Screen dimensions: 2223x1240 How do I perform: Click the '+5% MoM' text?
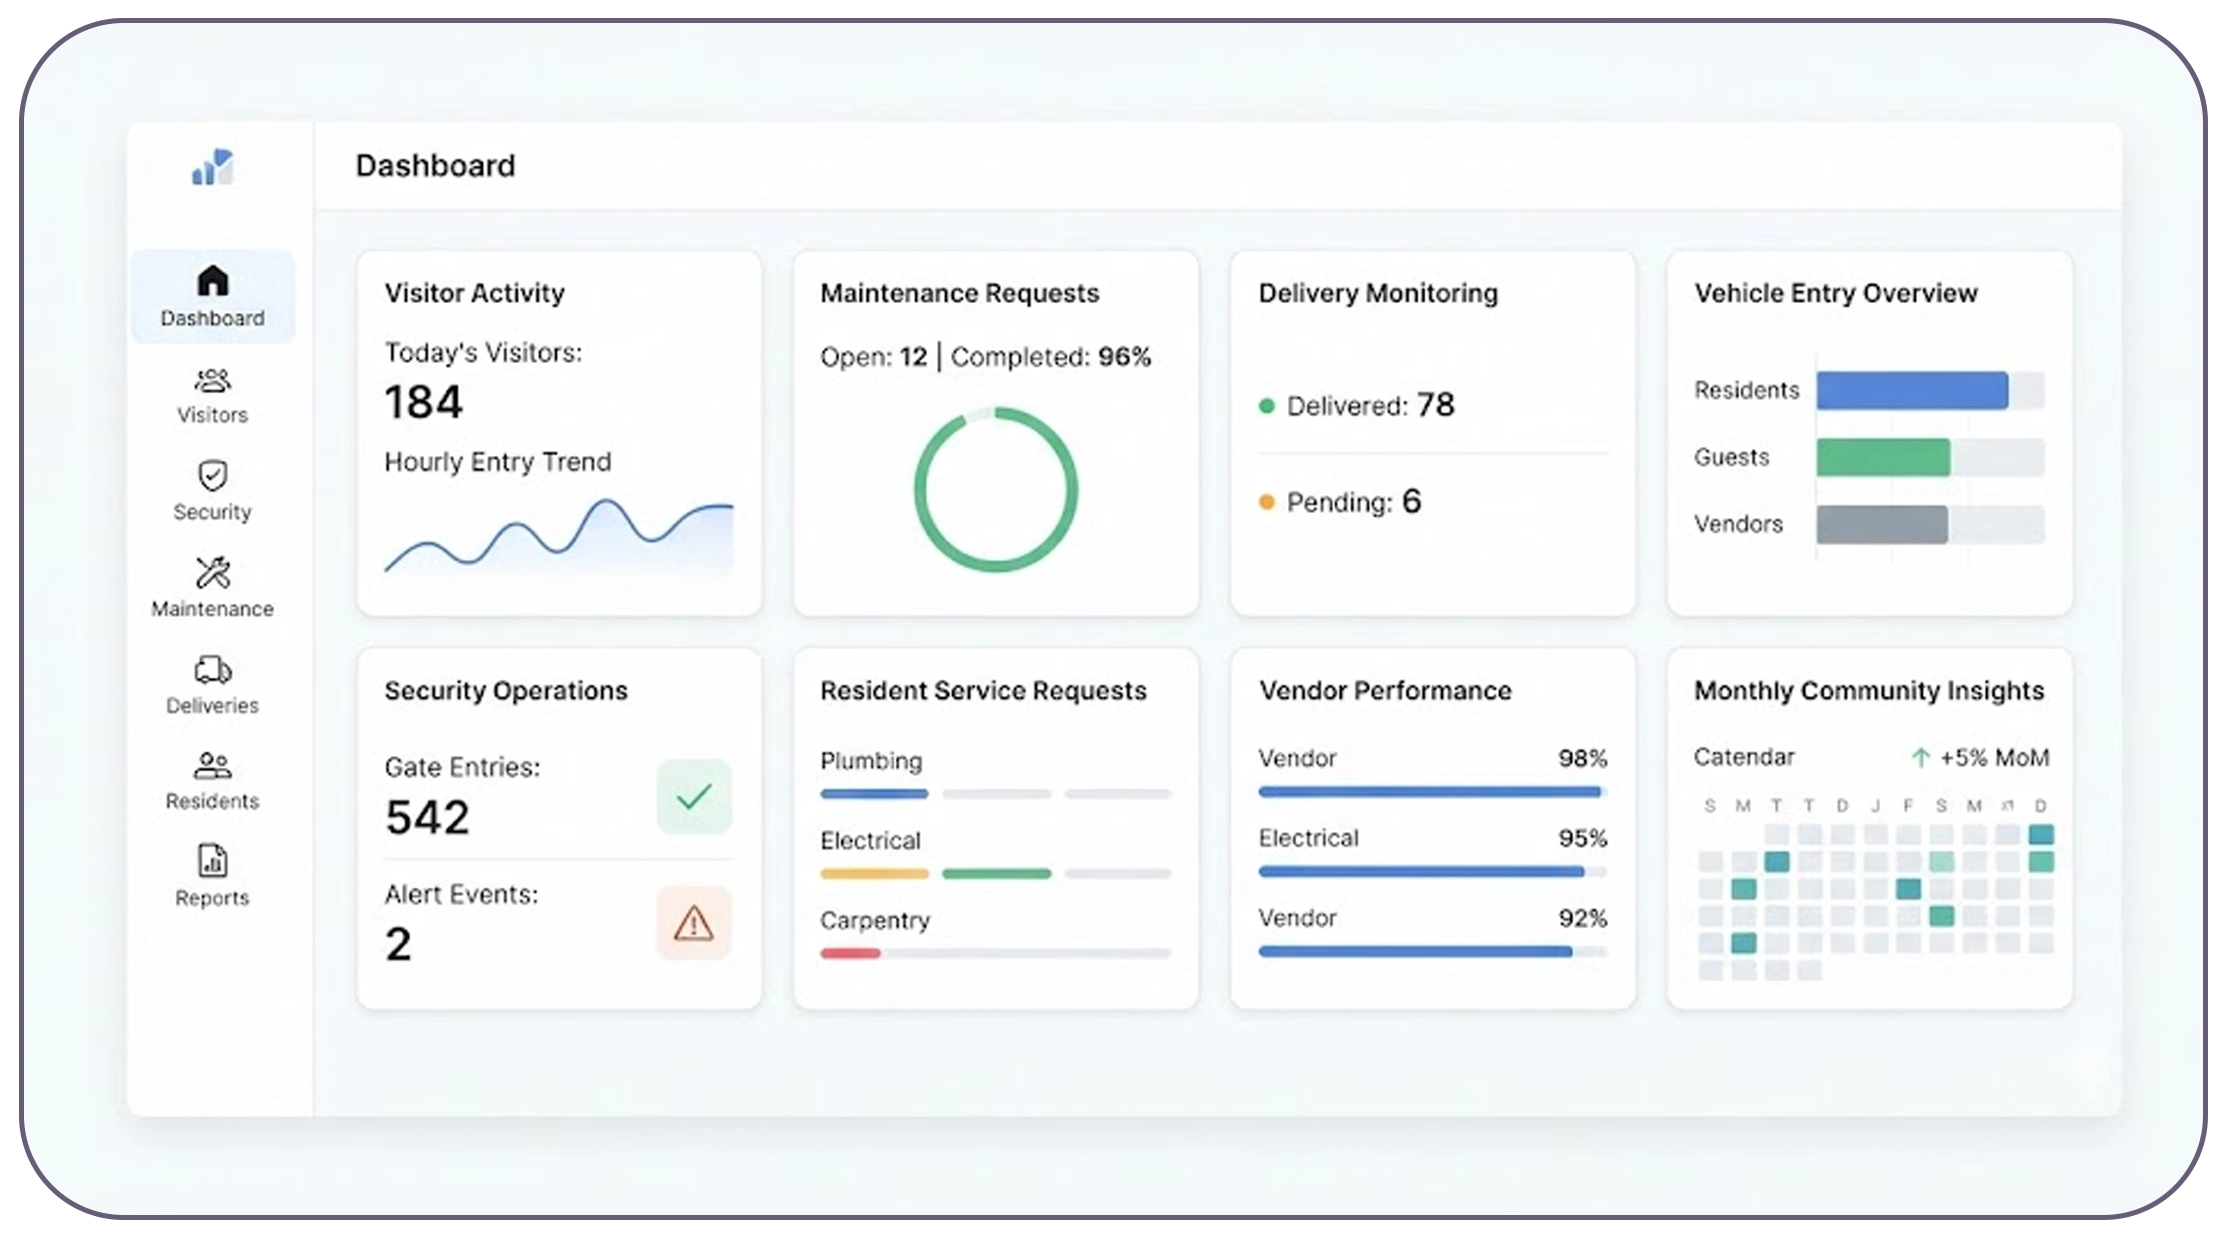tap(1995, 758)
